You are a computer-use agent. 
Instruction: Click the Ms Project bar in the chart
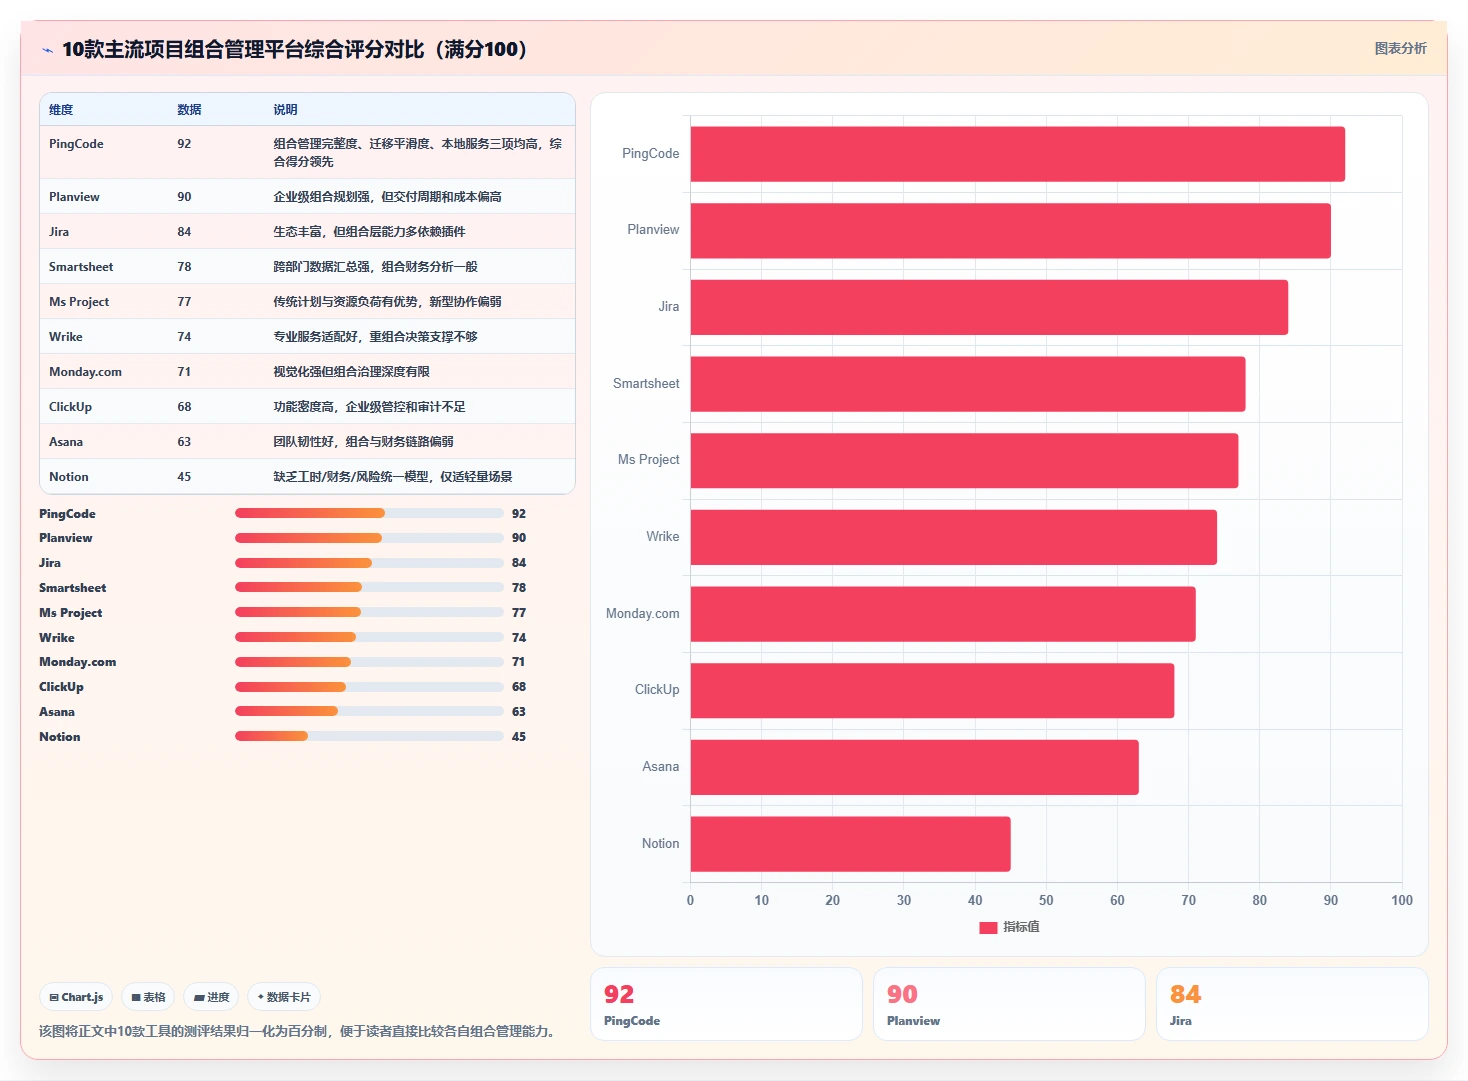(964, 460)
